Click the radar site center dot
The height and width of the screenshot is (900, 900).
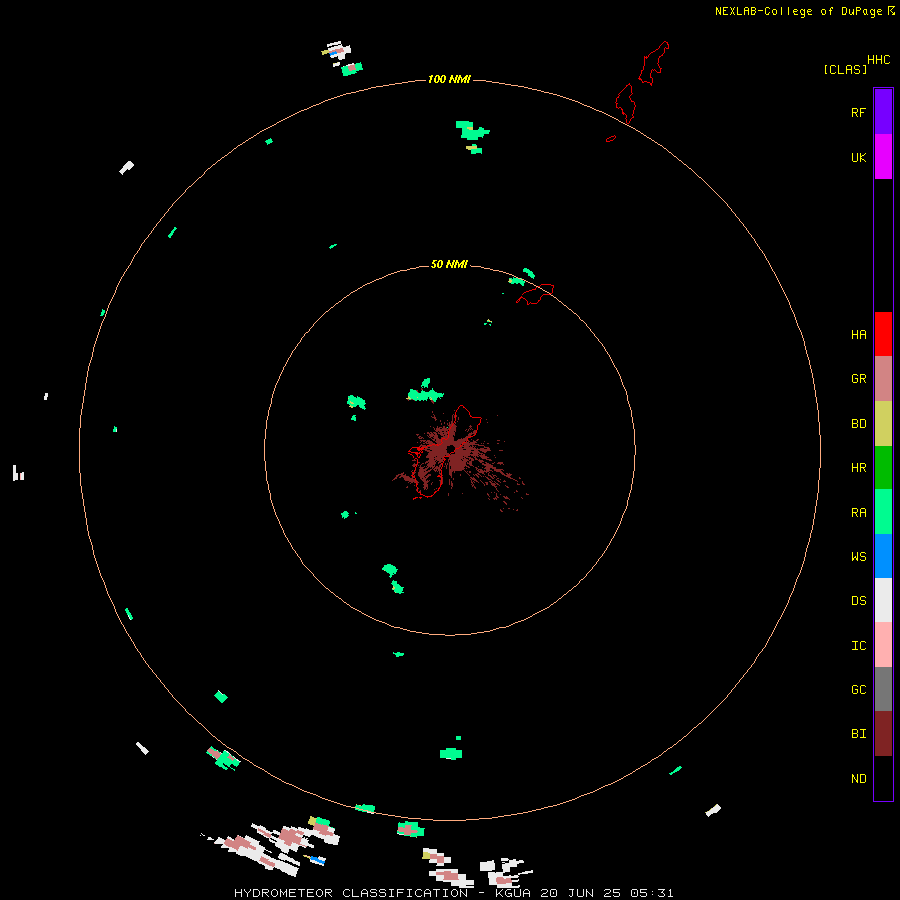tap(451, 449)
